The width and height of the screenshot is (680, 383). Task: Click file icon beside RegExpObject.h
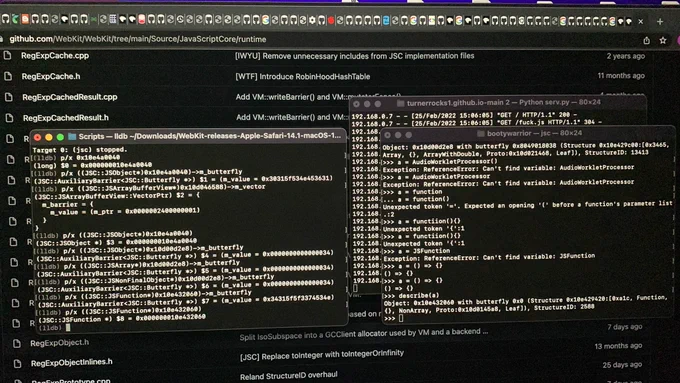coord(16,343)
